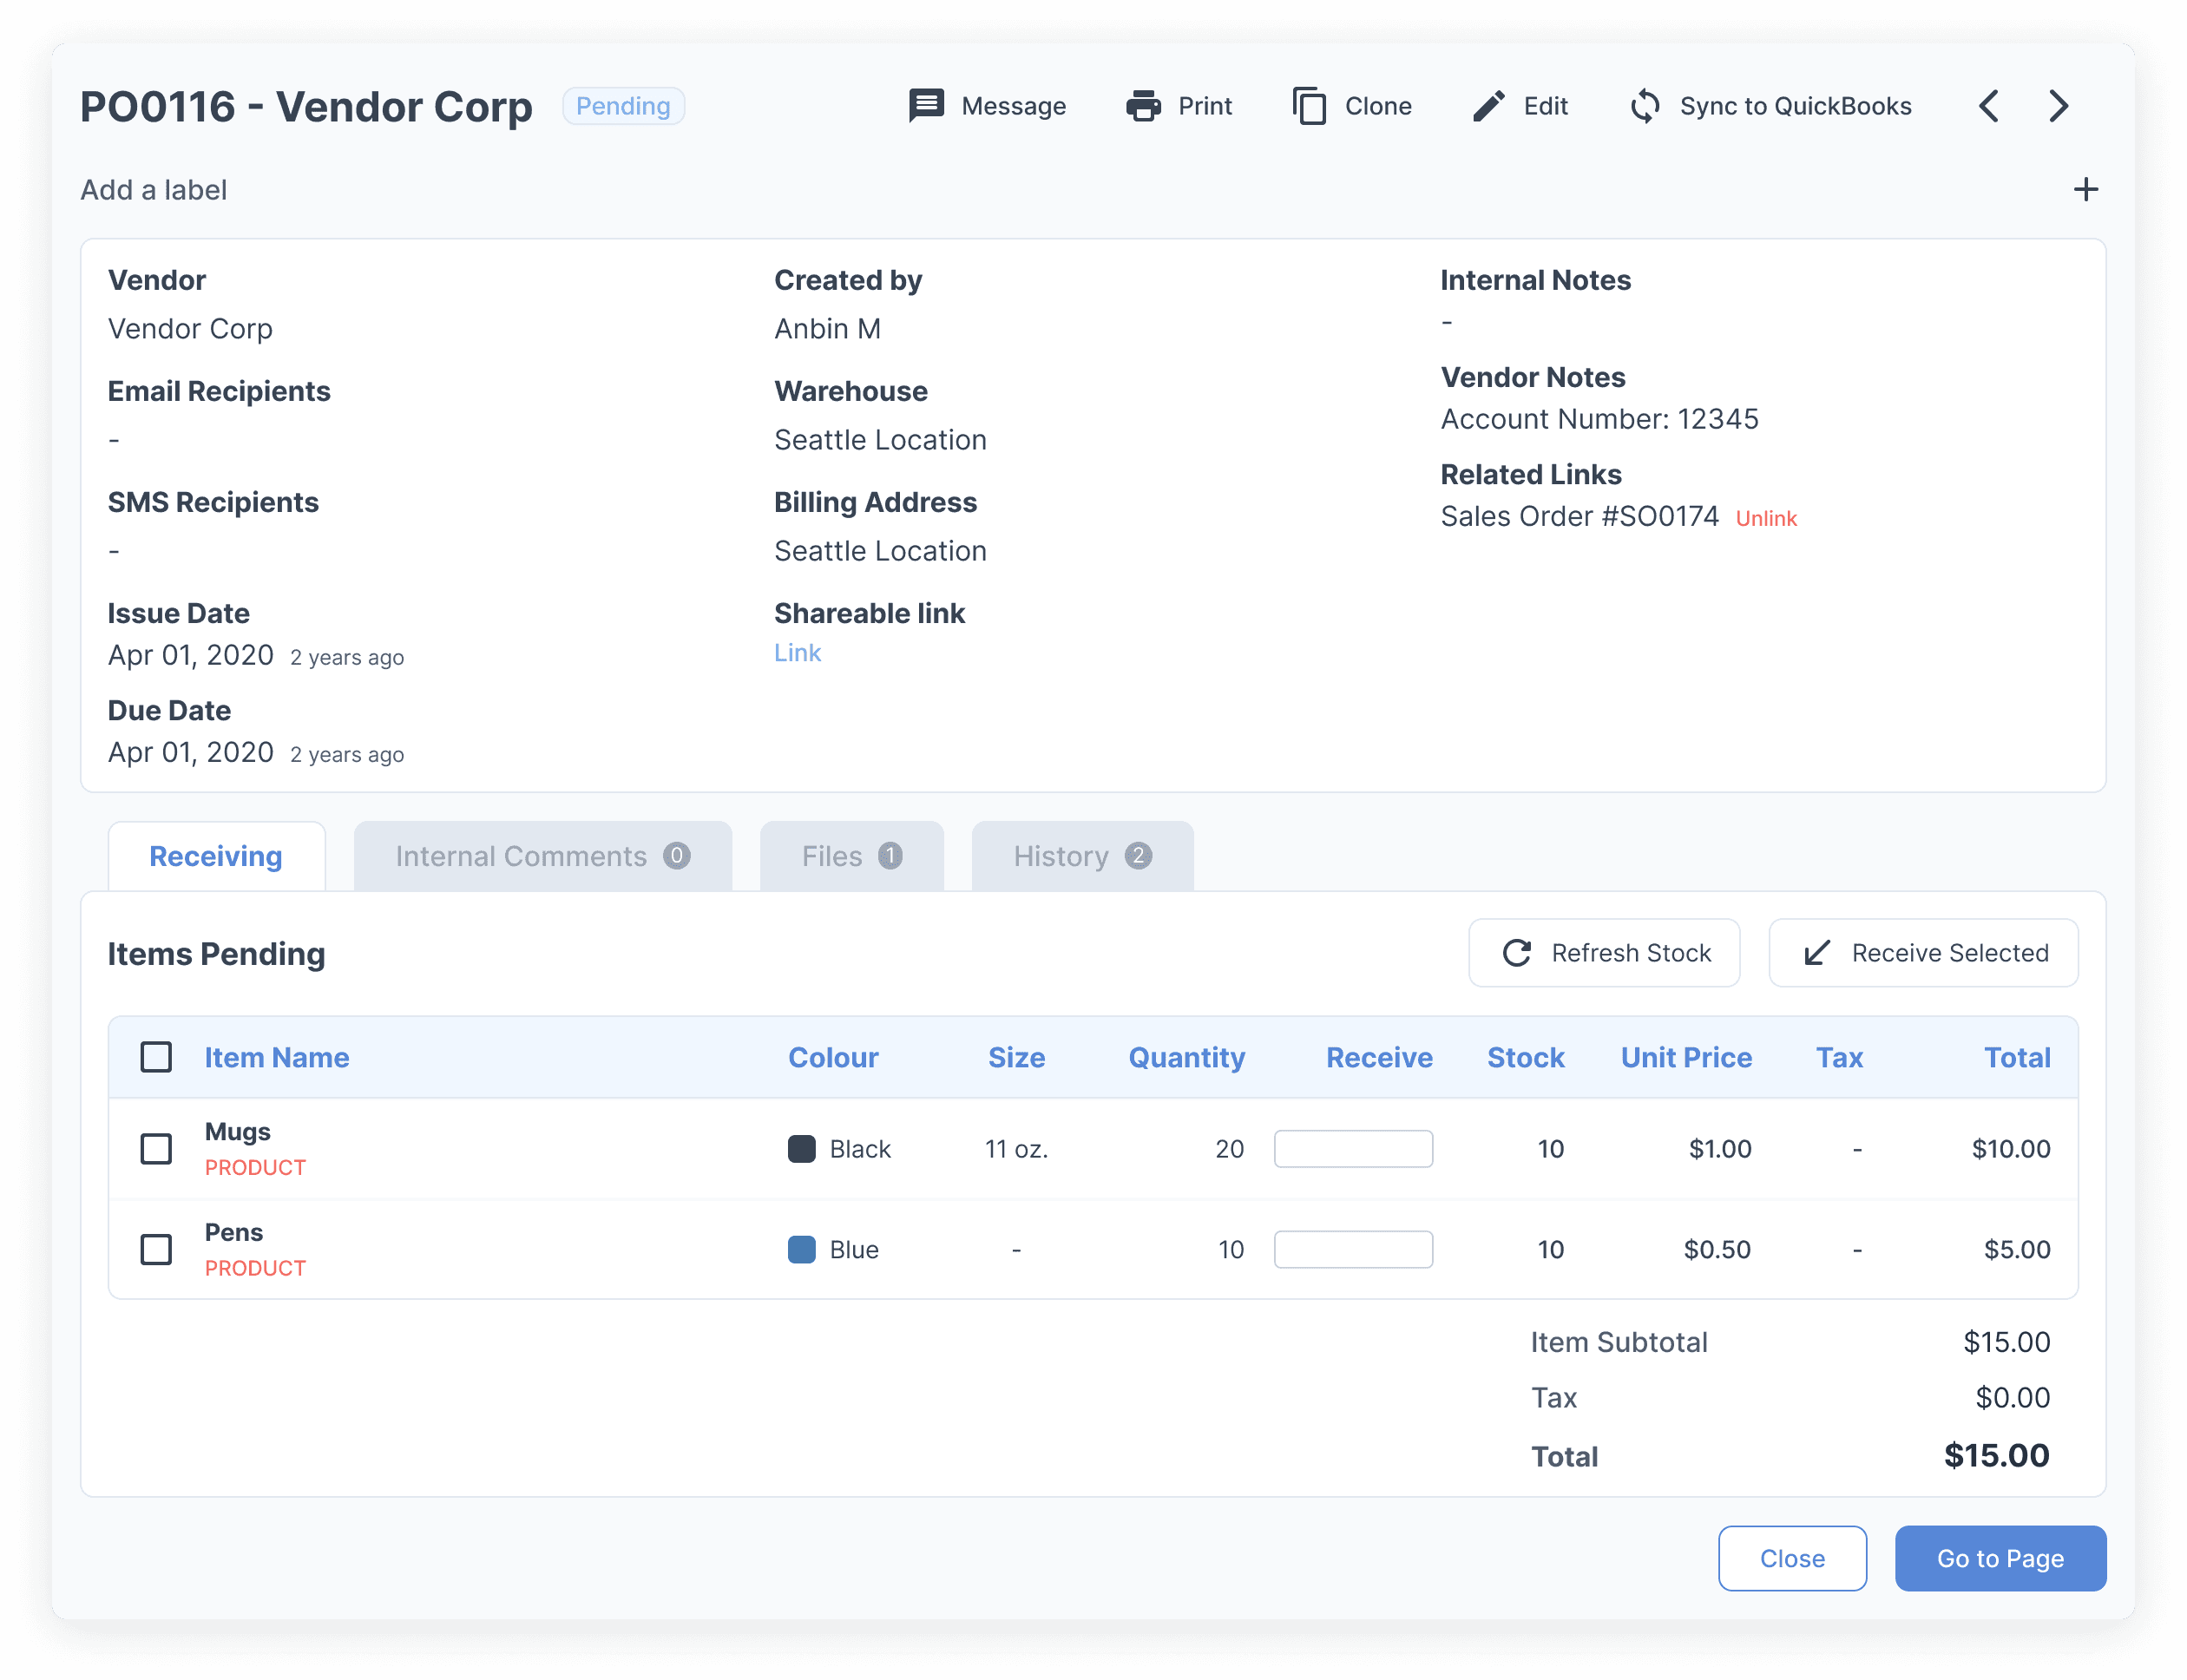Click the Black colour swatch for Mugs
Viewport: 2187px width, 1680px height.
802,1149
